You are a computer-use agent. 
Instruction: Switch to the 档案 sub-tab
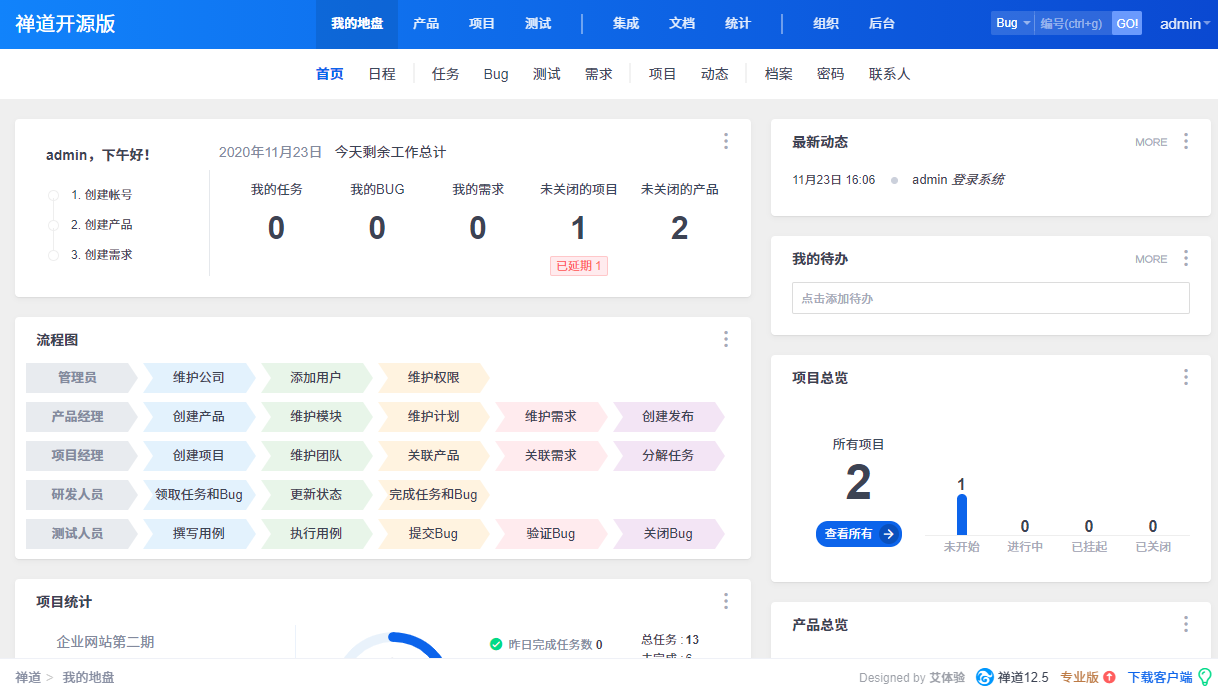coord(779,74)
